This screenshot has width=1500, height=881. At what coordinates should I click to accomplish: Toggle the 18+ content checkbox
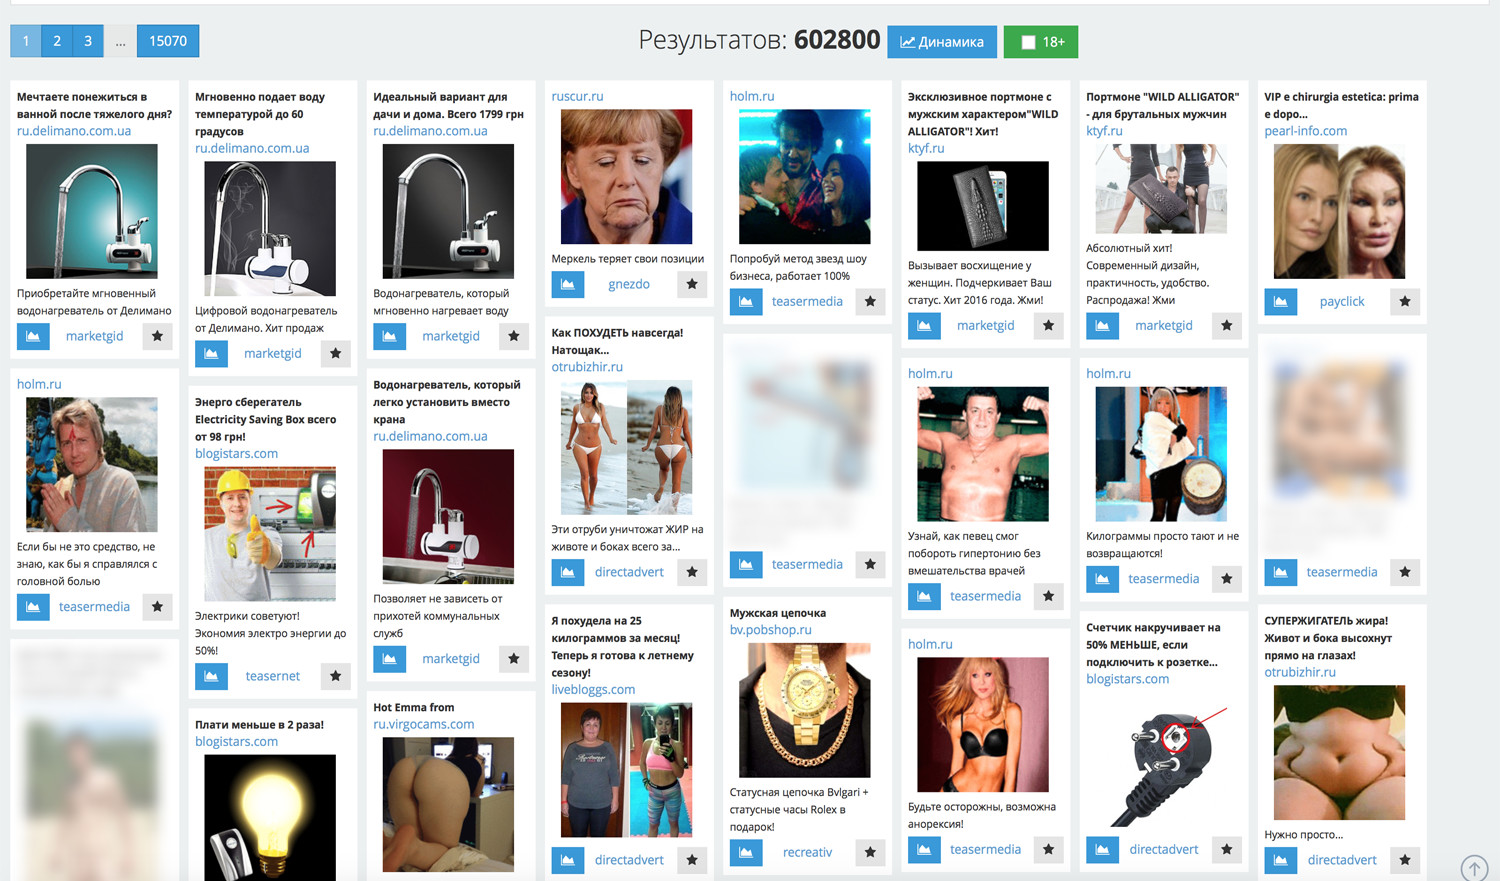[x=1028, y=42]
